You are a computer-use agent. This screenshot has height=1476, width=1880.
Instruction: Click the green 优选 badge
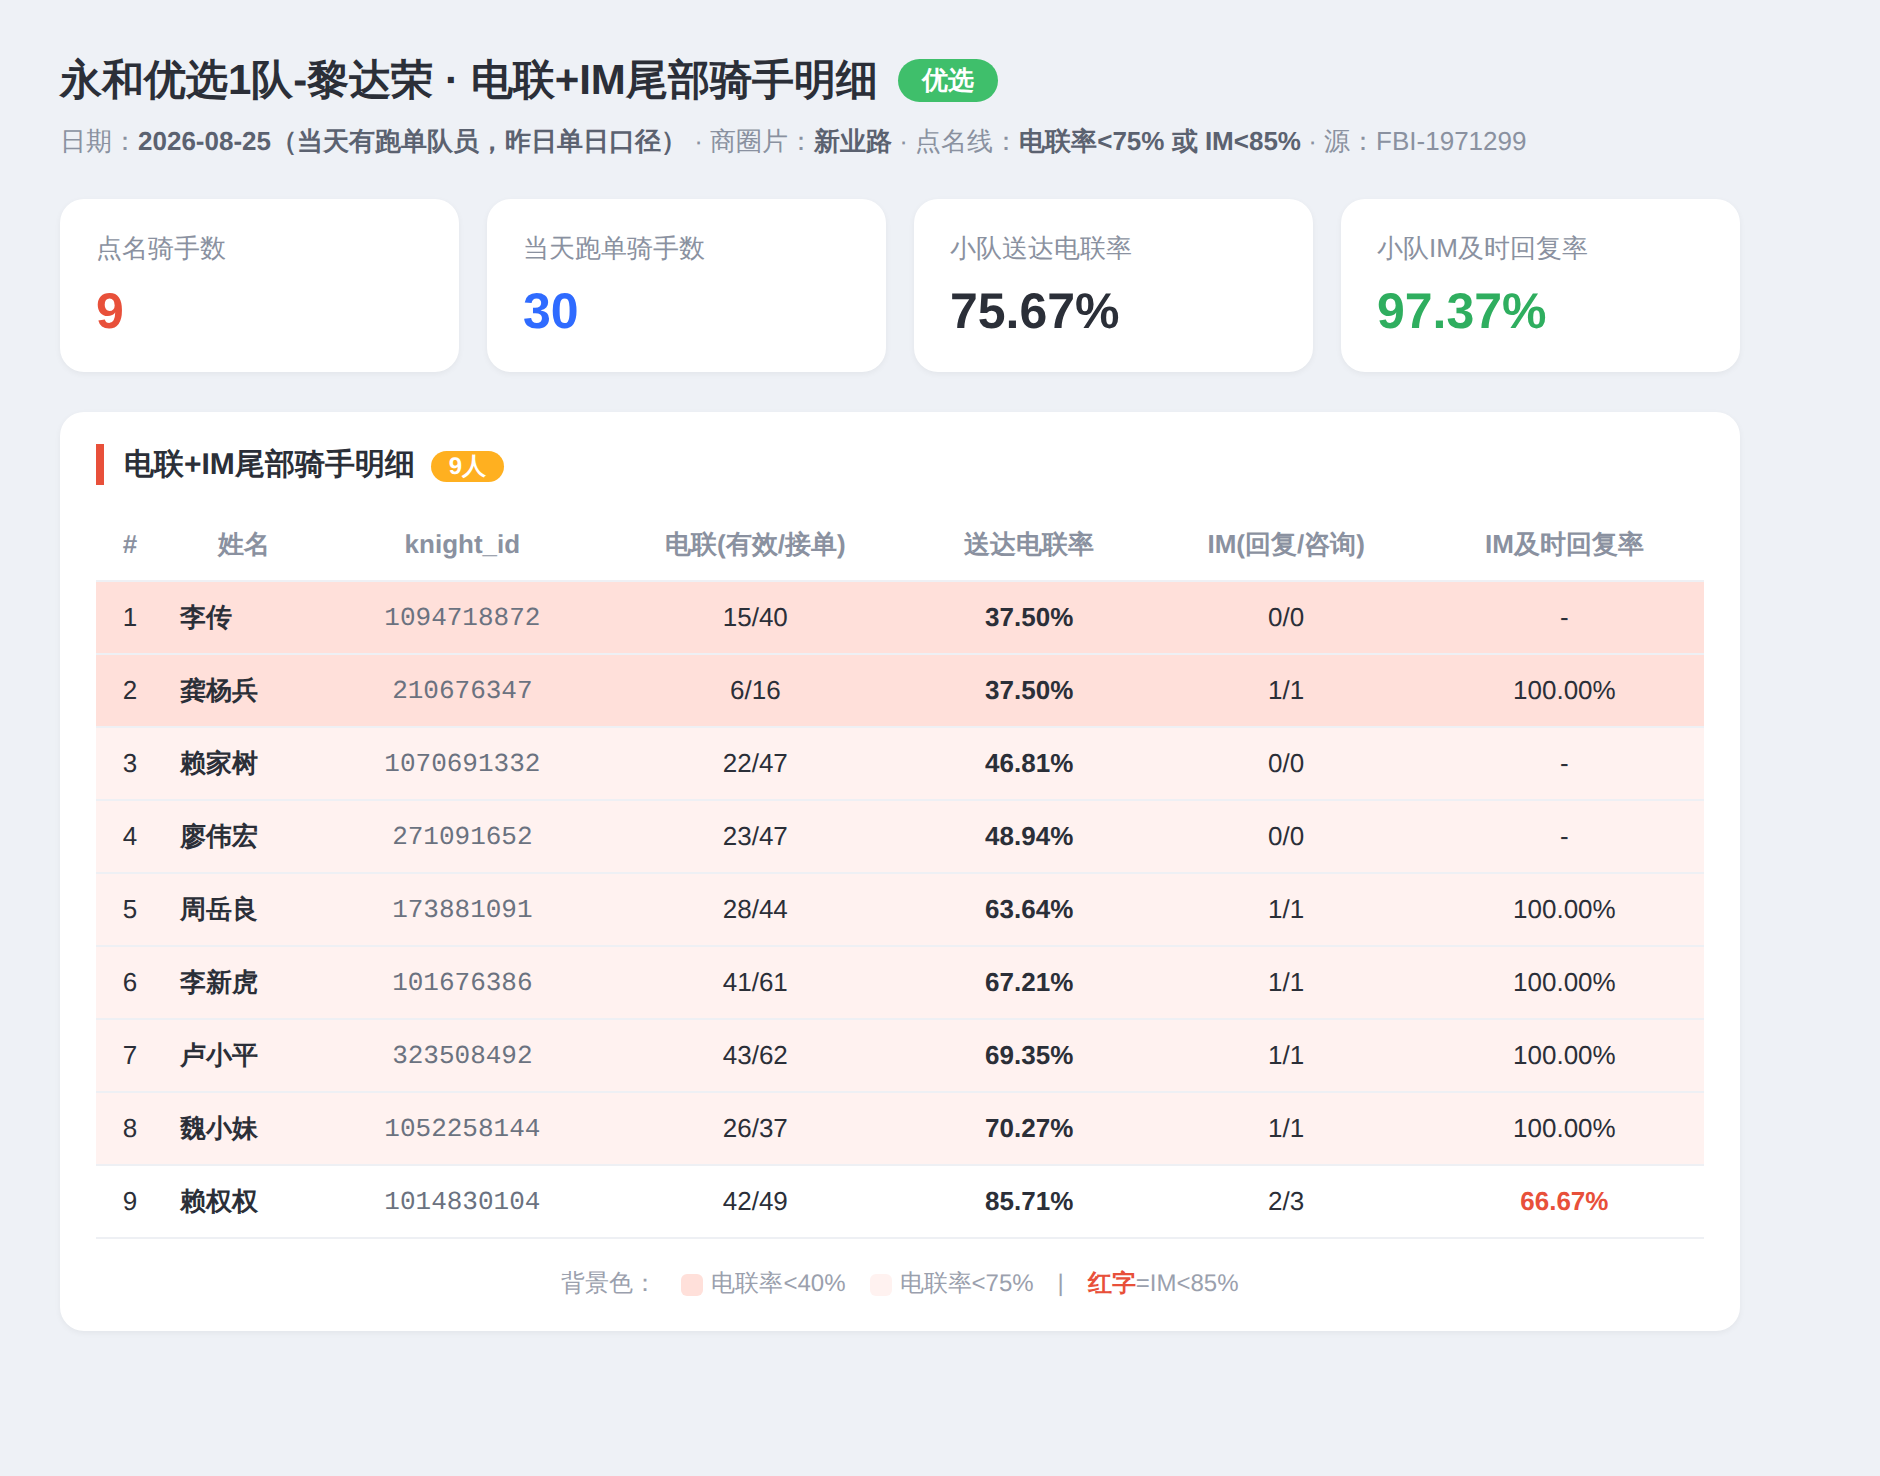pos(947,80)
